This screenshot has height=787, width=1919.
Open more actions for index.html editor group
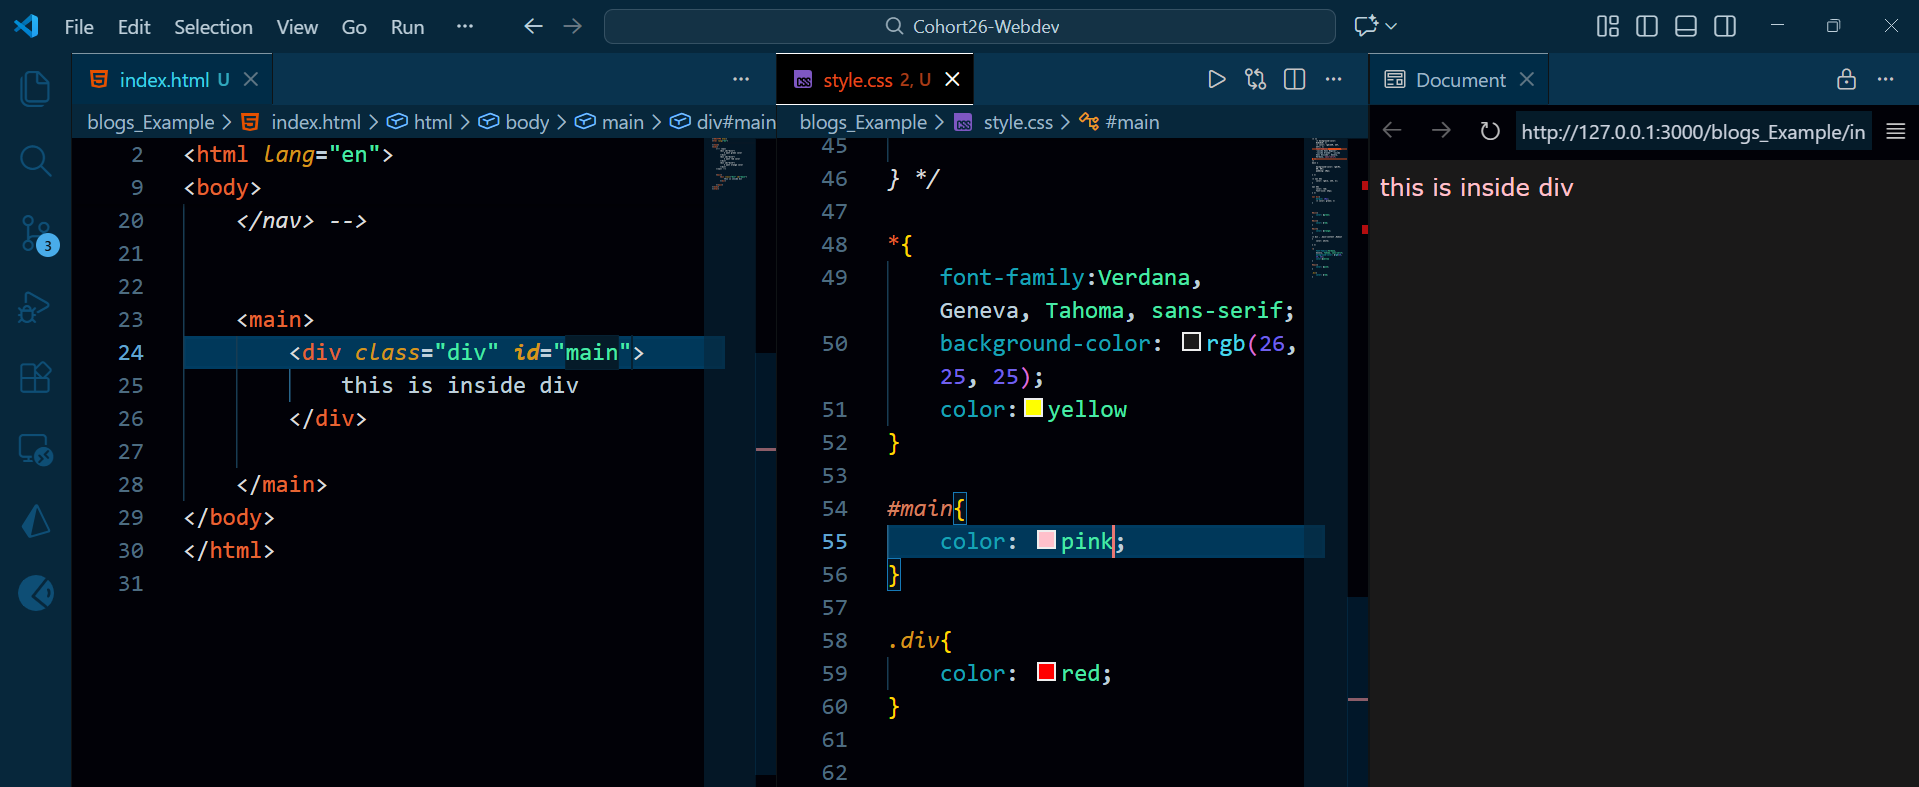point(740,80)
